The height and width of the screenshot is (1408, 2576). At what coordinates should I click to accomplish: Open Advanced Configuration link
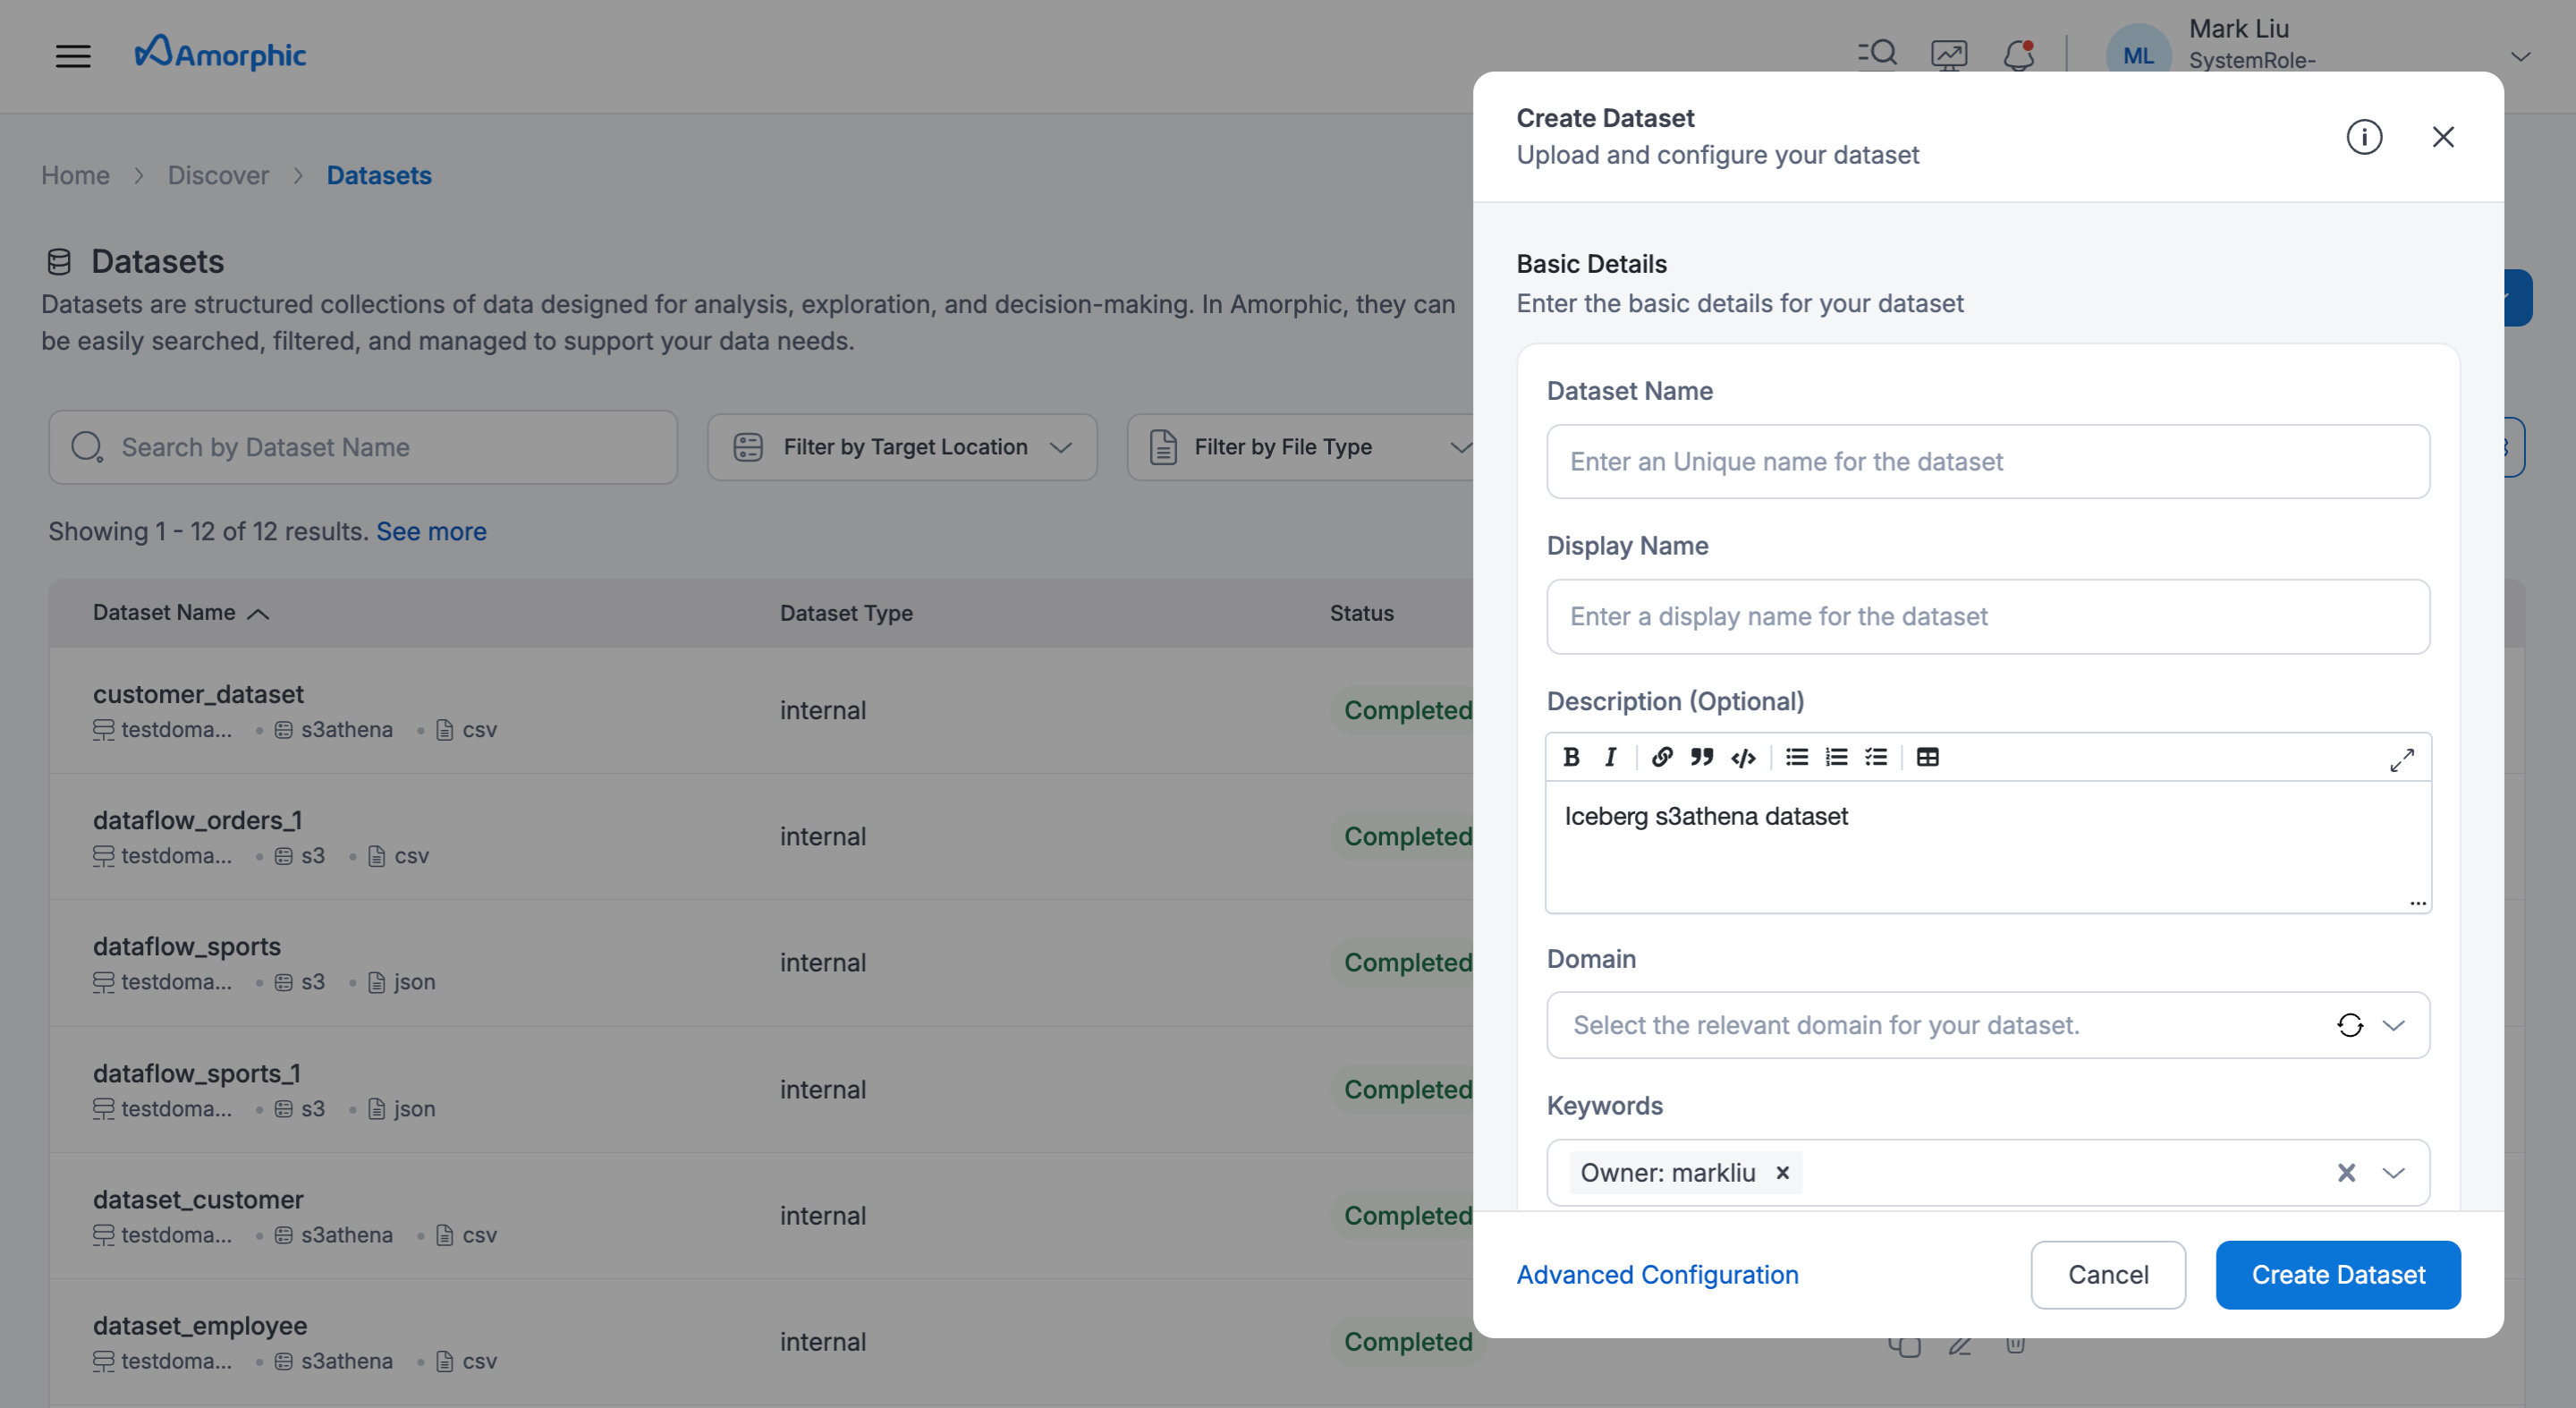(1657, 1275)
